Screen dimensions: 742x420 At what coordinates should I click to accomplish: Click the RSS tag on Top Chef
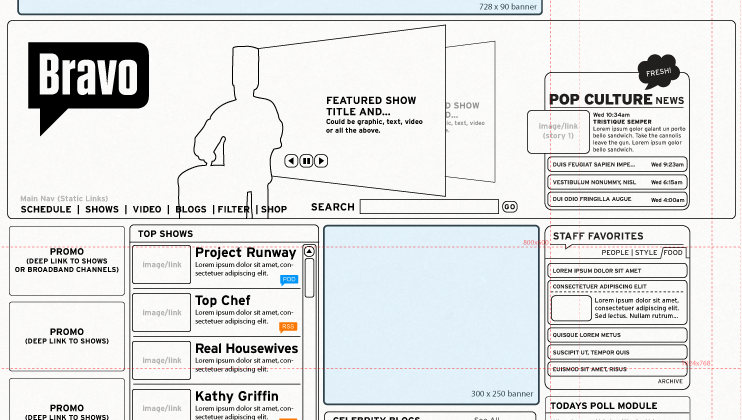pos(288,327)
